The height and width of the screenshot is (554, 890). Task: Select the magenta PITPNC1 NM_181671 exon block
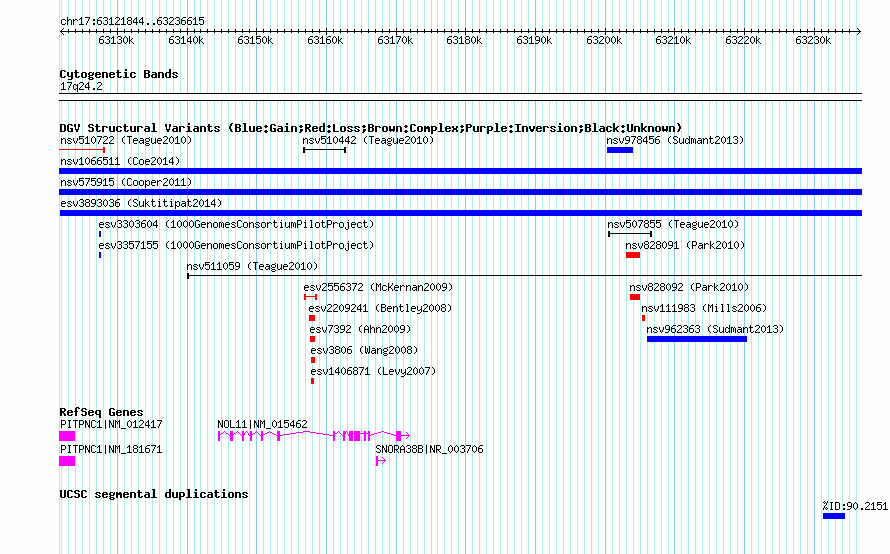[x=67, y=461]
